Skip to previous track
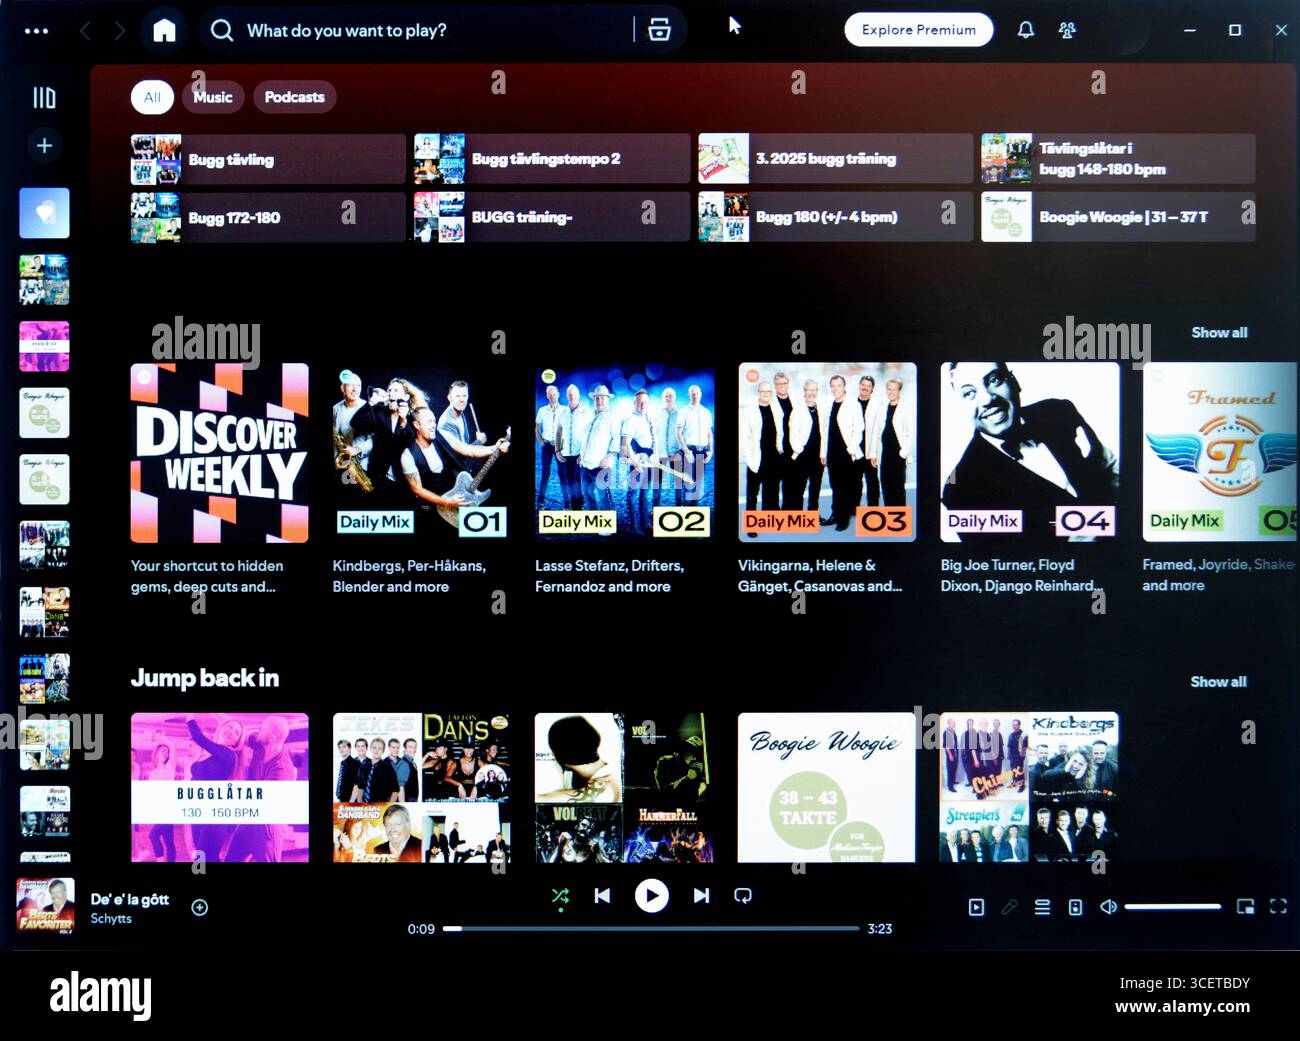Screen dimensions: 1300x1041 pyautogui.click(x=602, y=896)
